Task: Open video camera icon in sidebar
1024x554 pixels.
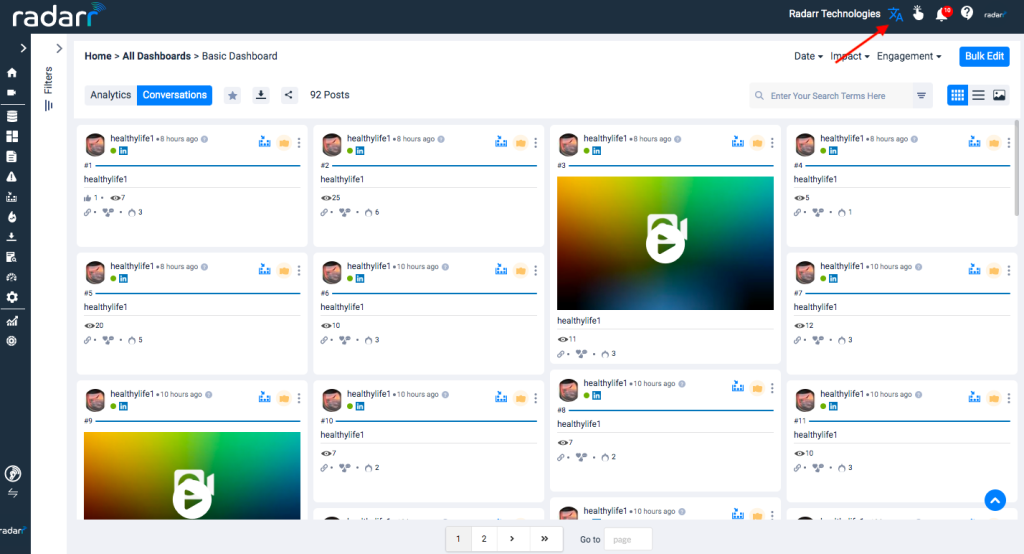Action: coord(12,93)
